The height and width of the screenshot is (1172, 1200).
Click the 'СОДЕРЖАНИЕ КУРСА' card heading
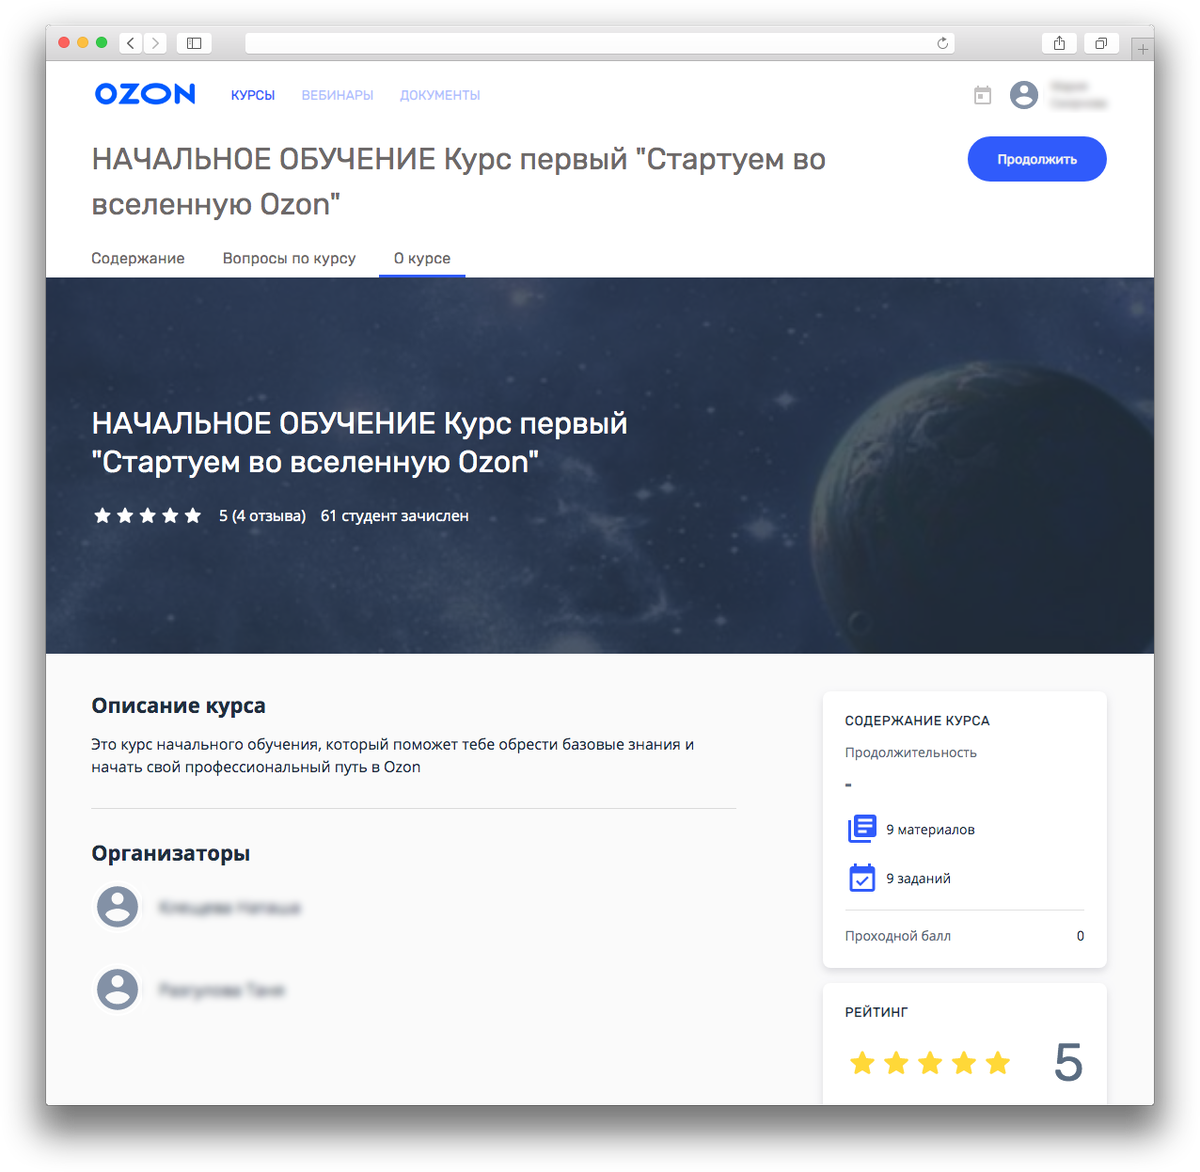click(x=917, y=721)
